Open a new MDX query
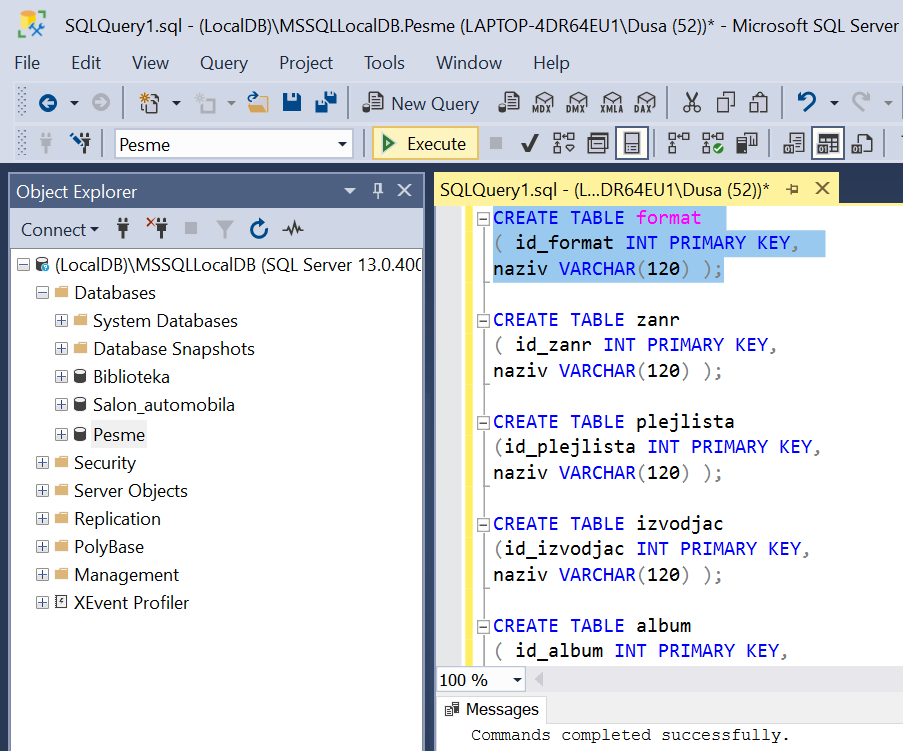The image size is (903, 751). [542, 103]
